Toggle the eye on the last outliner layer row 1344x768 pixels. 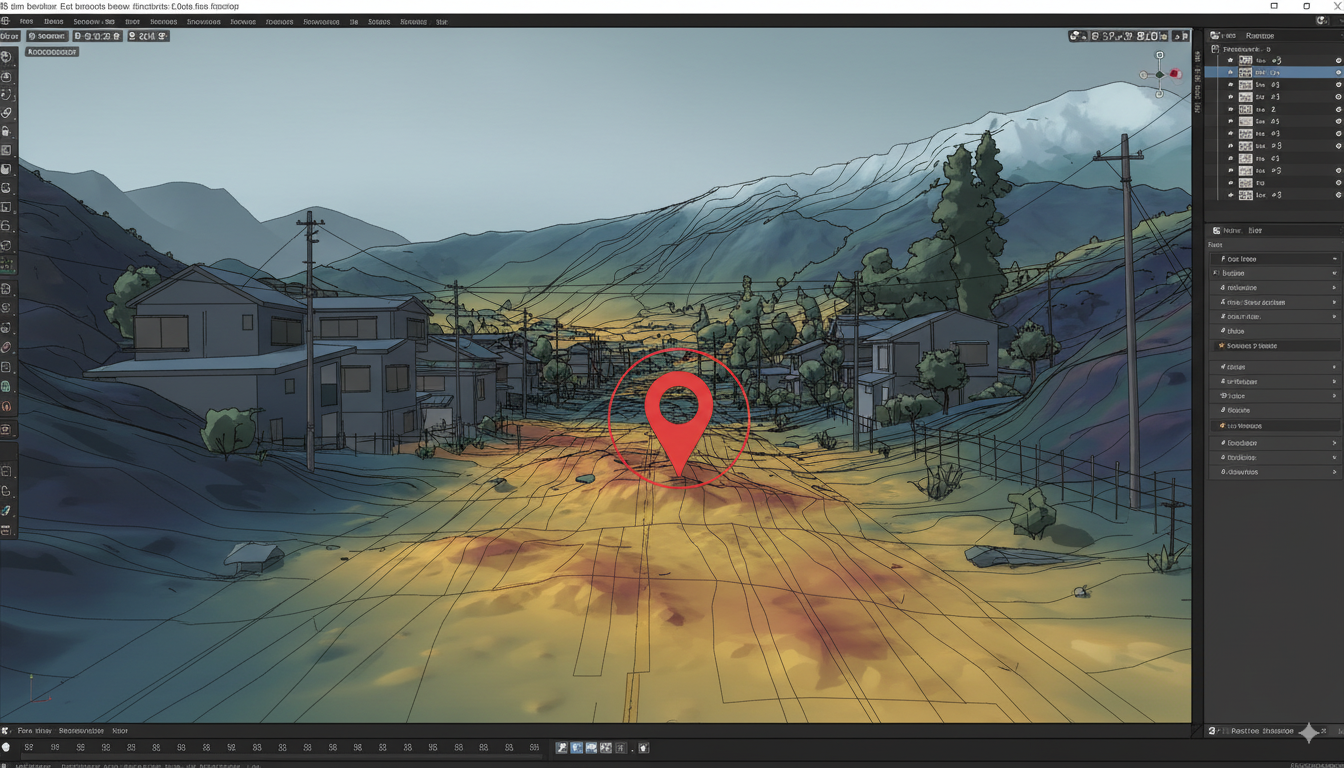pos(1338,195)
